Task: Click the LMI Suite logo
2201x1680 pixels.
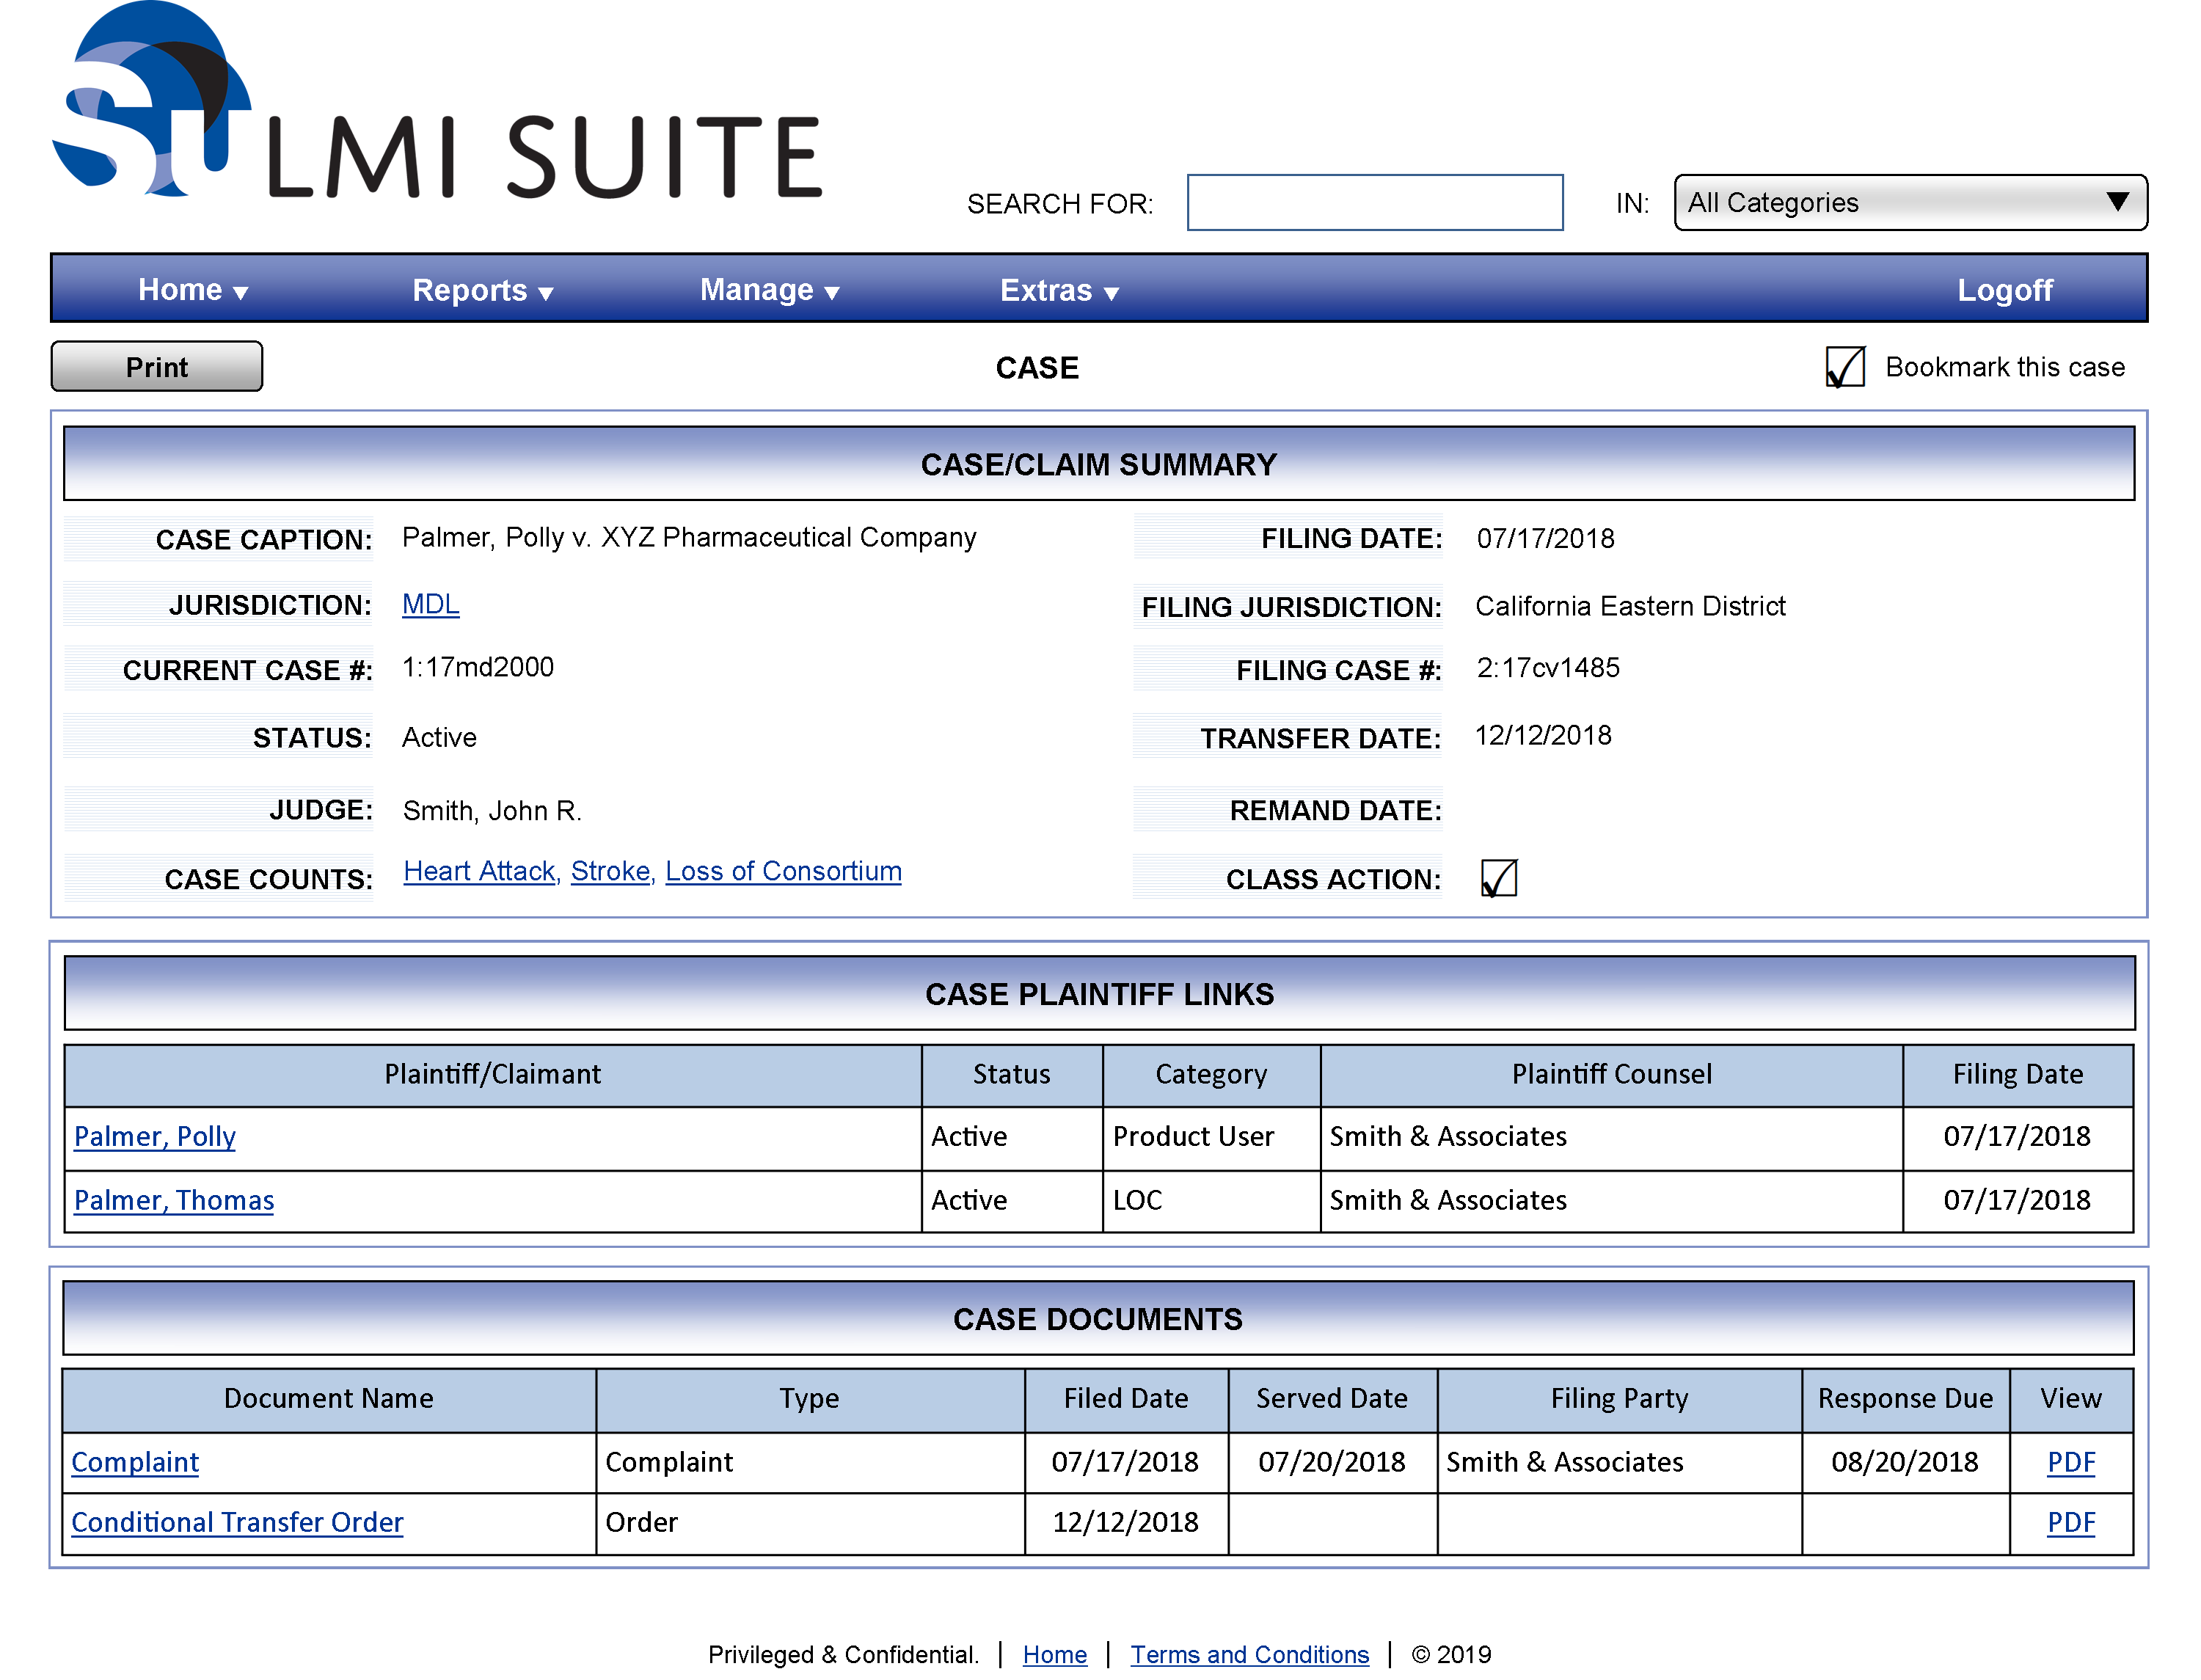Action: coord(437,101)
